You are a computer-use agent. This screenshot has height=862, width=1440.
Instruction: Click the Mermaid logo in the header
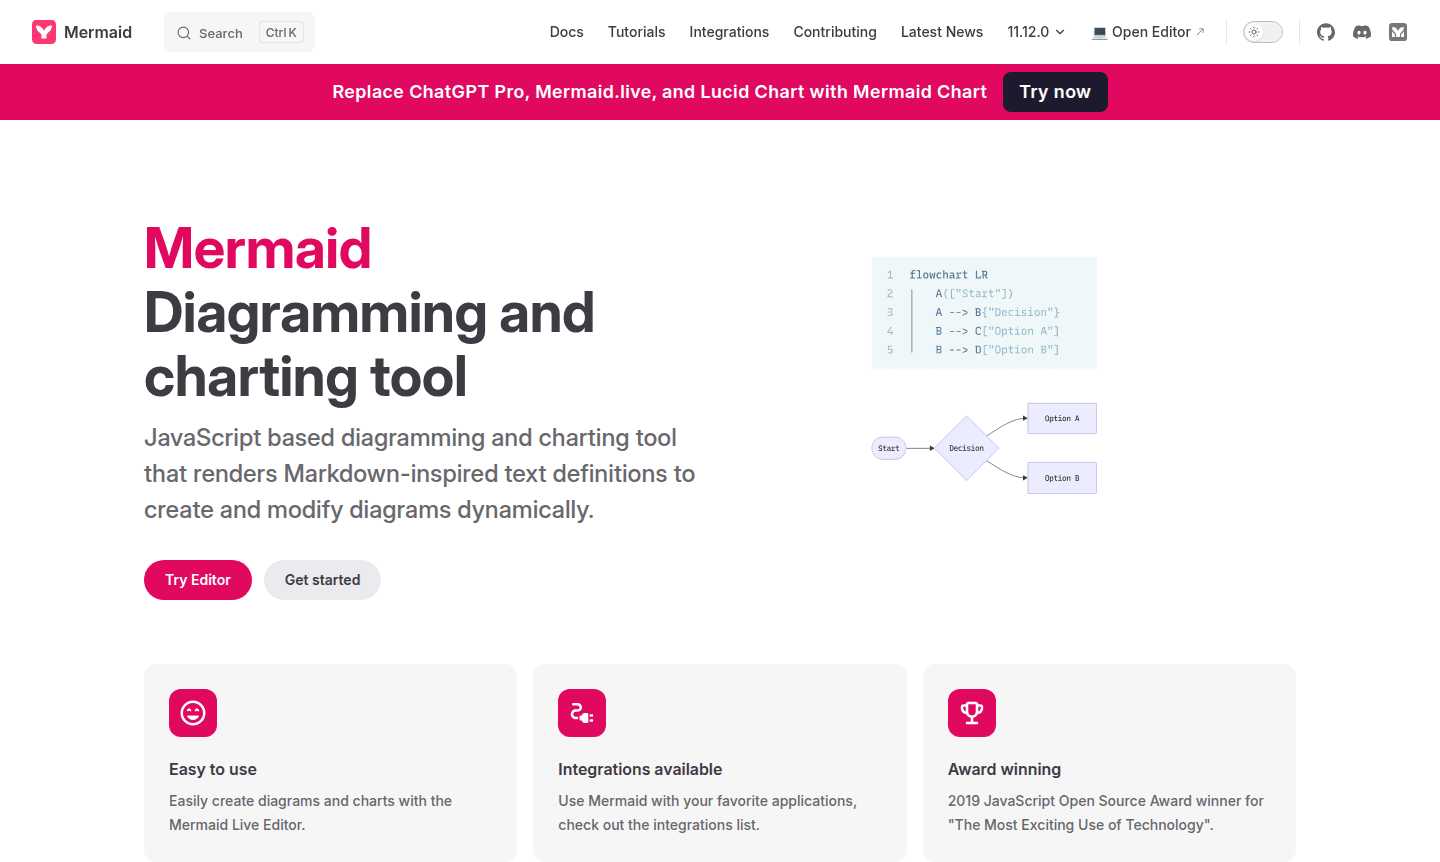coord(80,31)
